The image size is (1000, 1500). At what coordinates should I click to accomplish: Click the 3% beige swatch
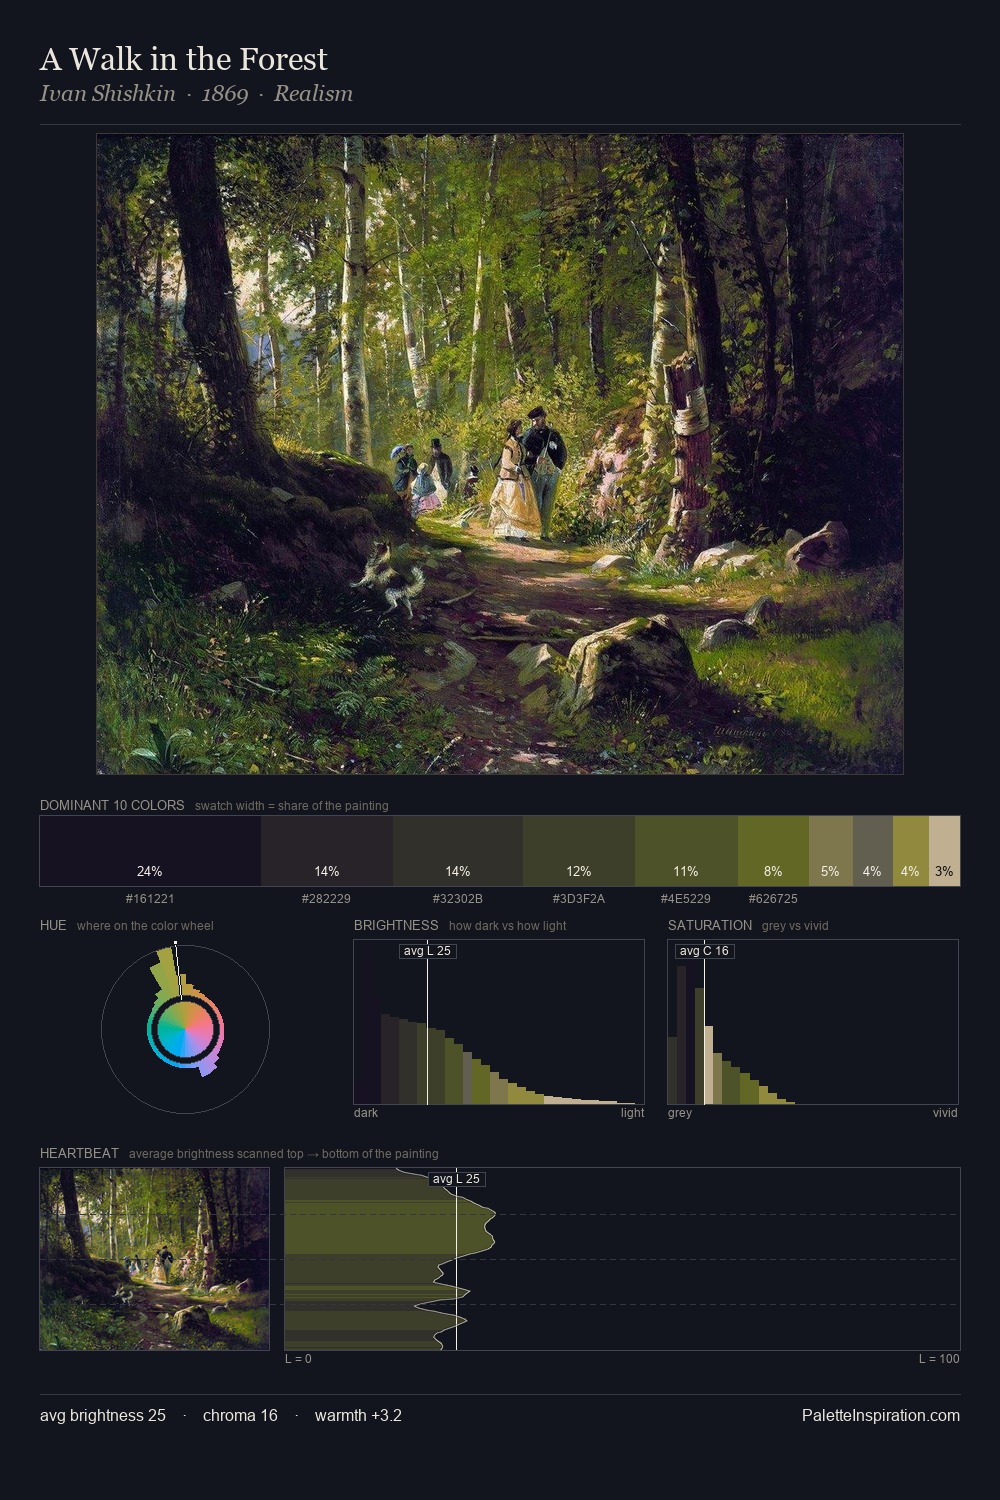pyautogui.click(x=944, y=851)
